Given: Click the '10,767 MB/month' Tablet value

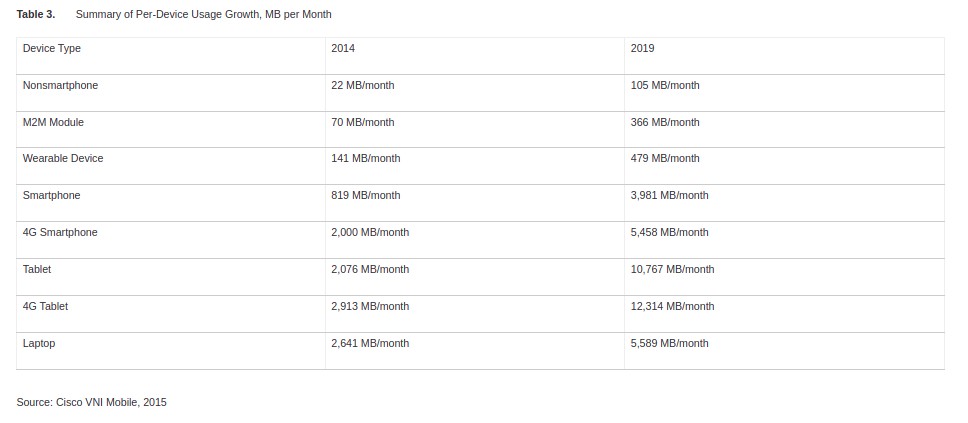Looking at the screenshot, I should point(672,269).
